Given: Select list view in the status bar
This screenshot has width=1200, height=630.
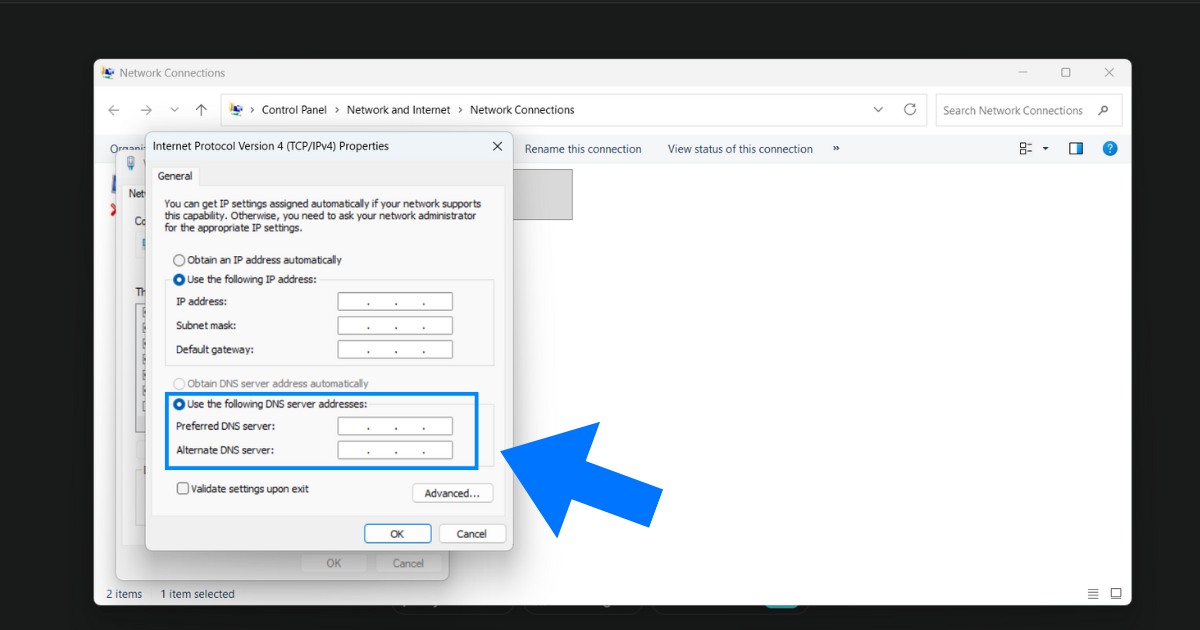Looking at the screenshot, I should (1093, 592).
